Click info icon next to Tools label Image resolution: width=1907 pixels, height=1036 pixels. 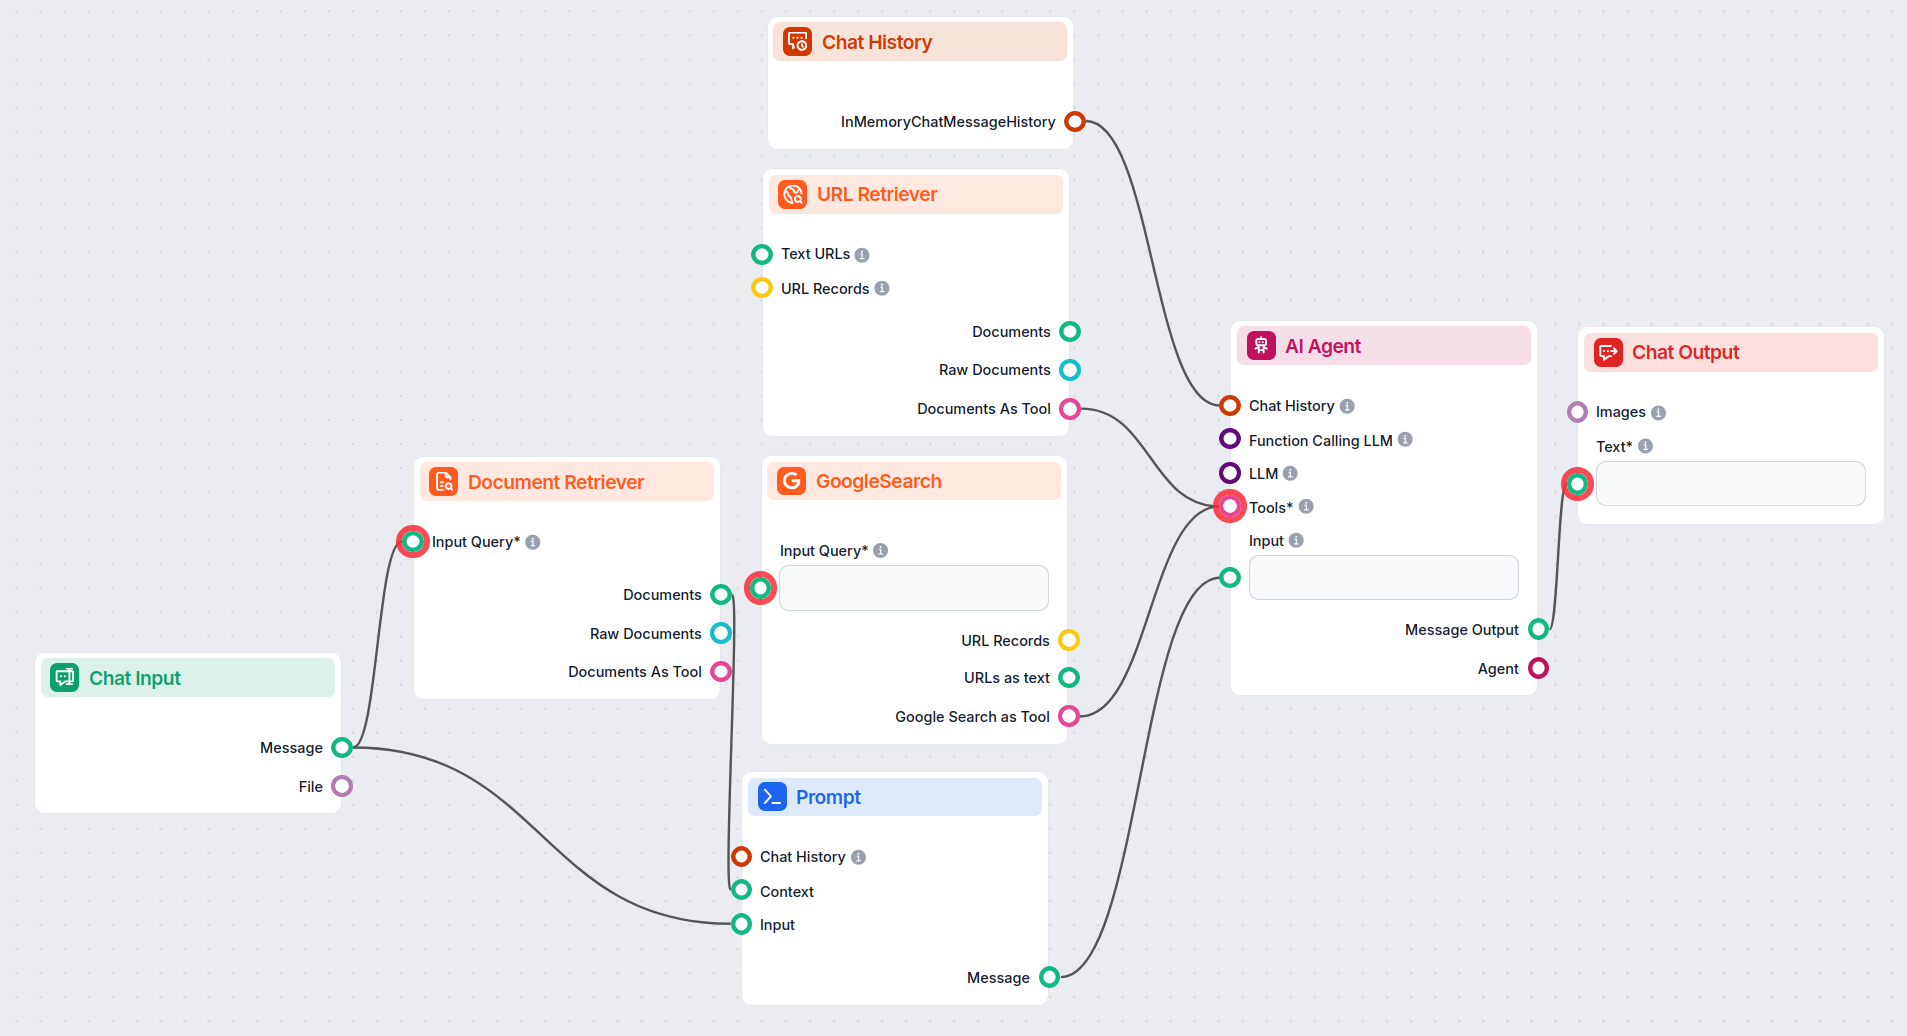tap(1306, 506)
